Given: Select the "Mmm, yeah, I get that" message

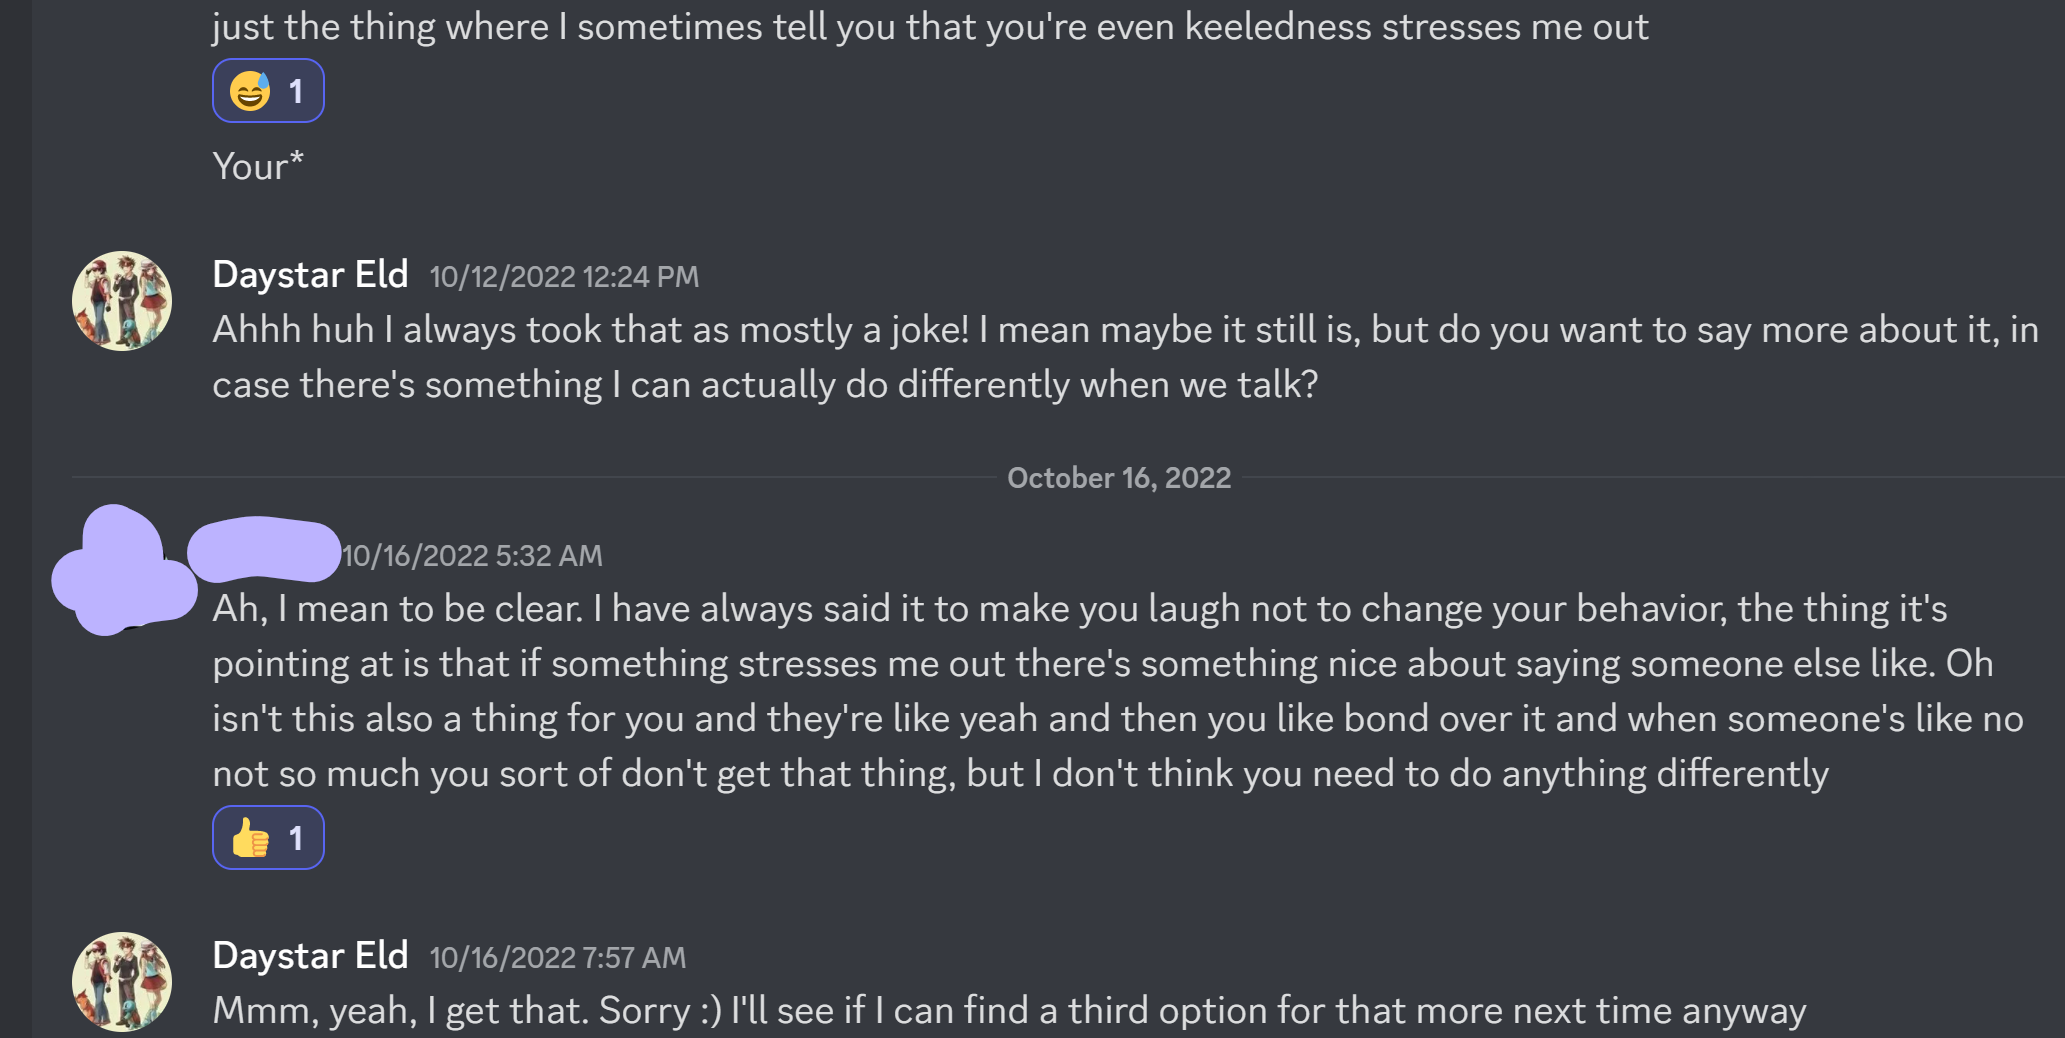Looking at the screenshot, I should click(x=1008, y=1011).
